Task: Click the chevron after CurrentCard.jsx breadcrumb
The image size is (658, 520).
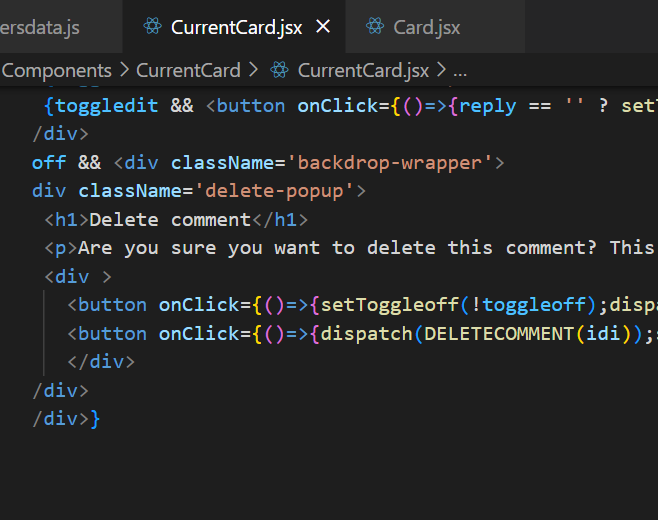Action: (441, 70)
